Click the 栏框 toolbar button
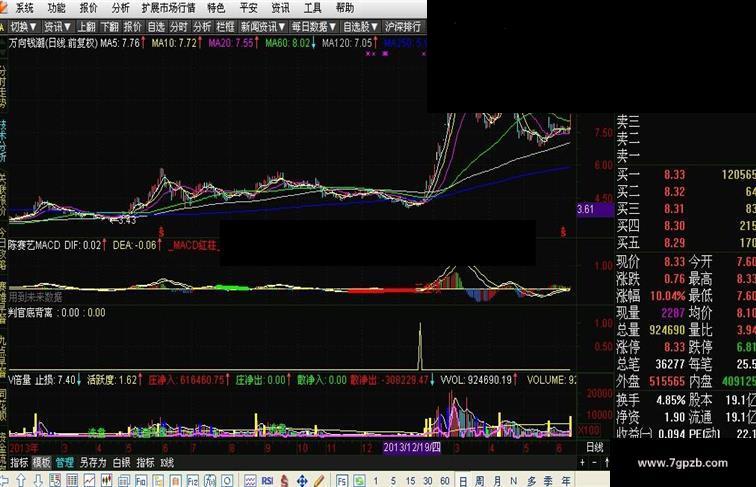 [225, 27]
